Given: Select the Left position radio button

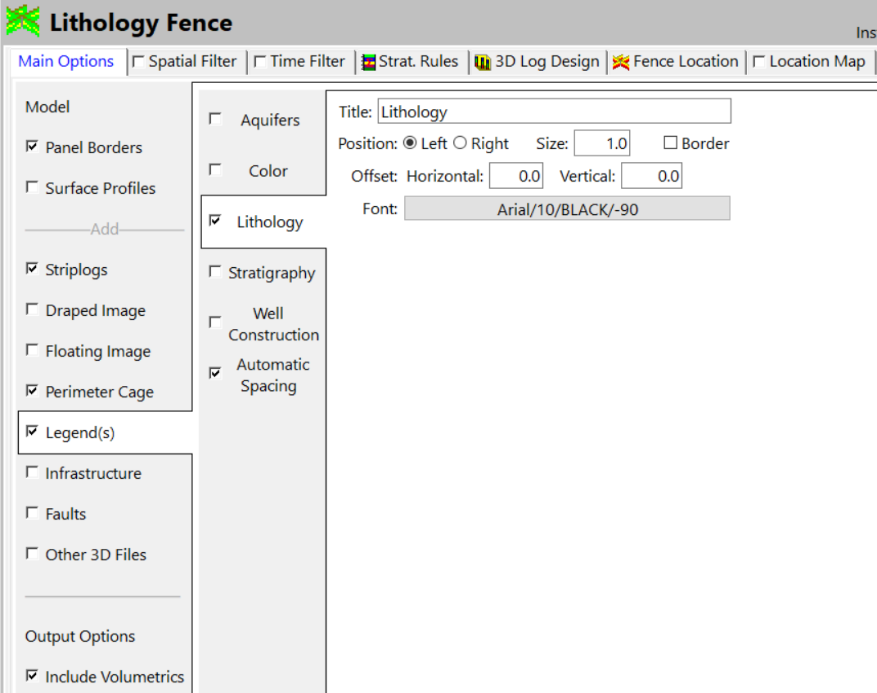Looking at the screenshot, I should [409, 143].
